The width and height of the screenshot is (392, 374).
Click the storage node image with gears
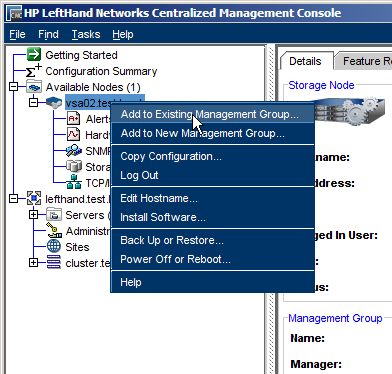point(350,112)
